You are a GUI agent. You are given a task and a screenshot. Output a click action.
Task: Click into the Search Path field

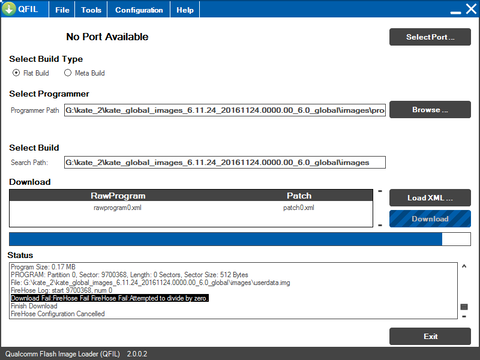point(225,162)
